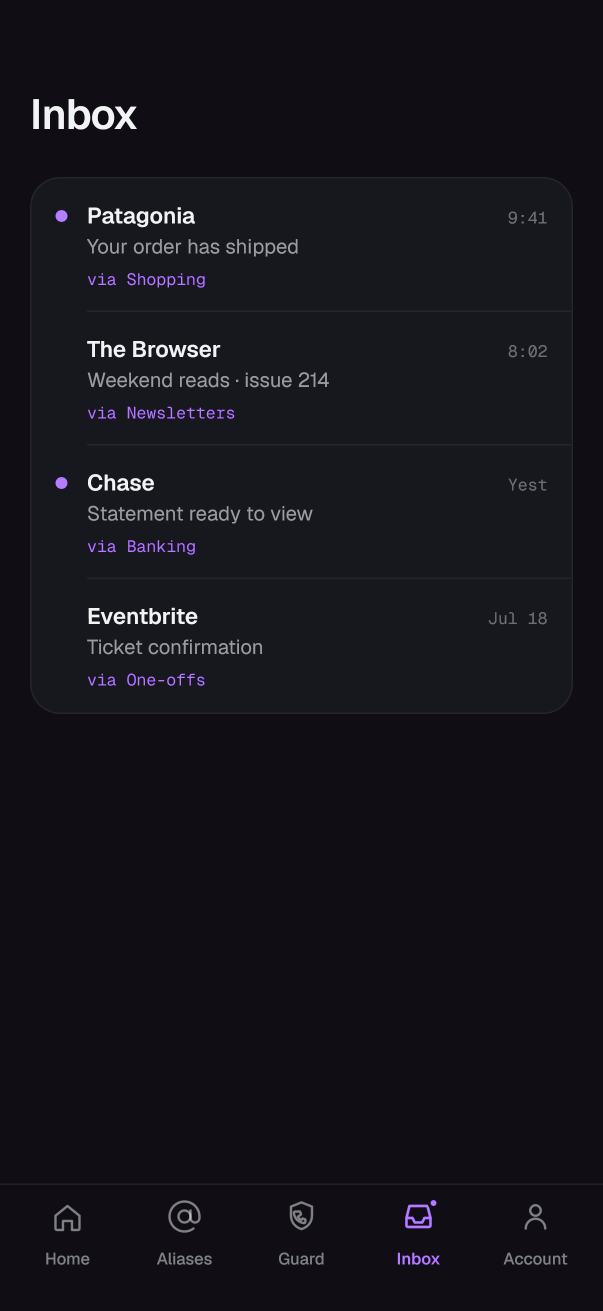Follow the "via One-offs" alias link
Screen dimensions: 603x1311
(146, 680)
